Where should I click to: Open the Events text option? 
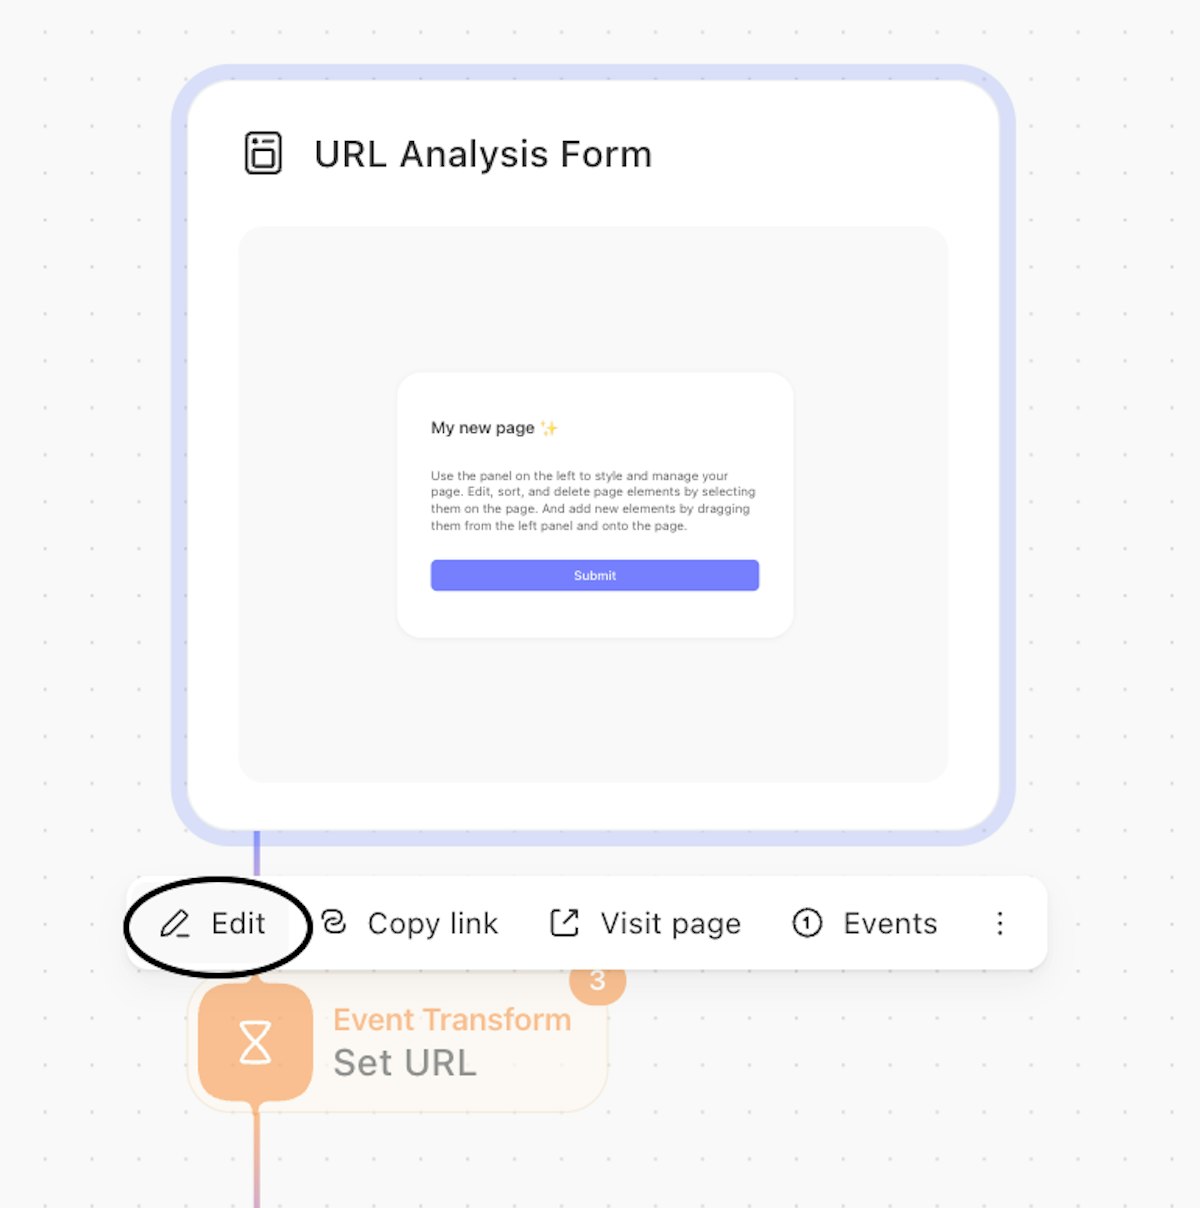click(x=890, y=923)
